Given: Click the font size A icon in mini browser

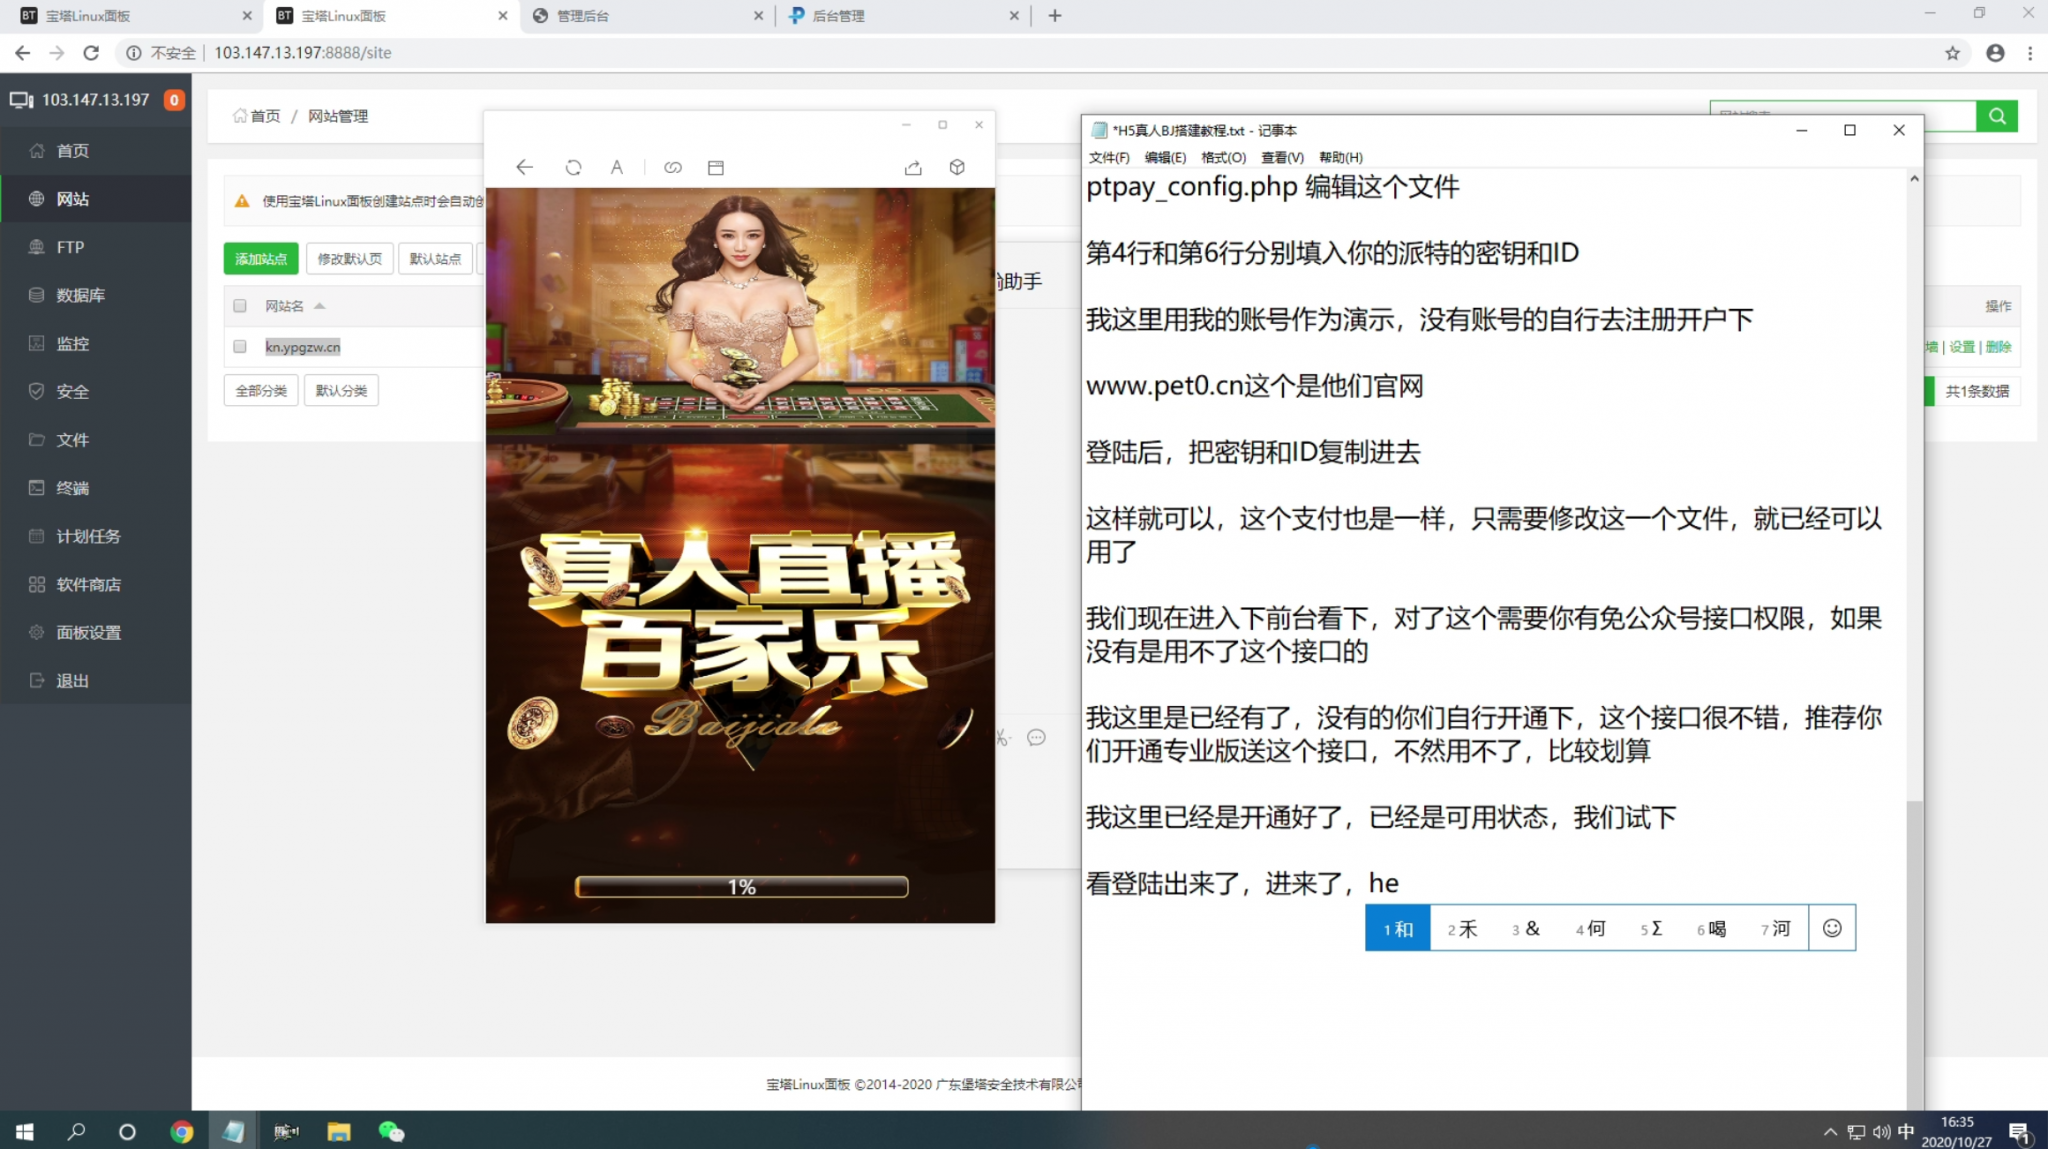Looking at the screenshot, I should (x=617, y=167).
